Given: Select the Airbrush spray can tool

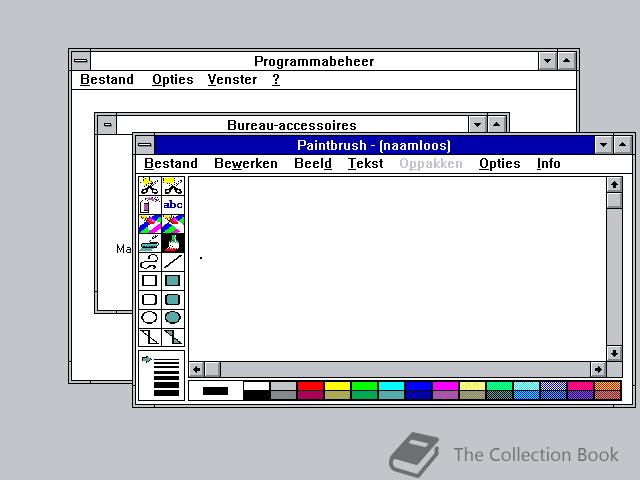Looking at the screenshot, I should pyautogui.click(x=150, y=204).
